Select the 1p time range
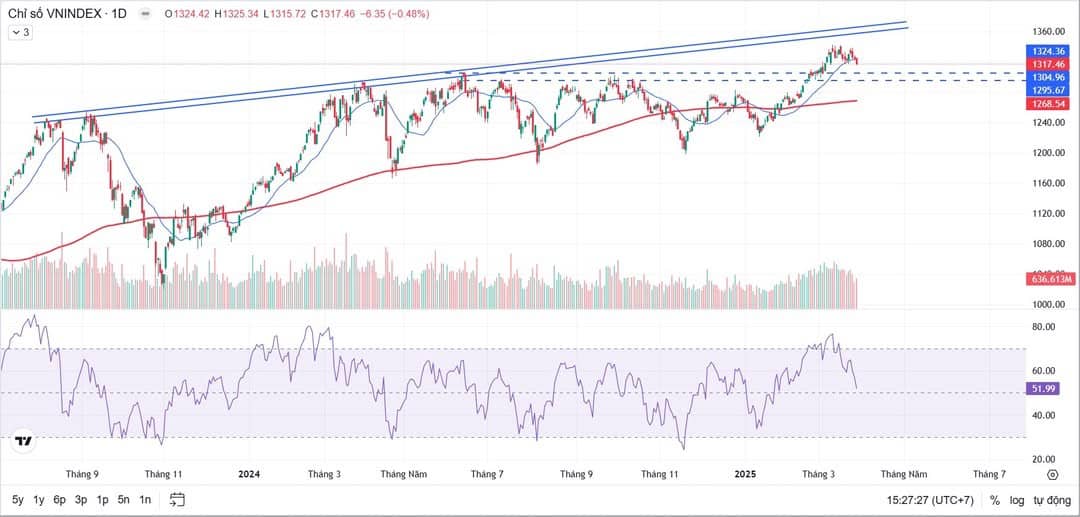This screenshot has height=517, width=1080. point(102,499)
